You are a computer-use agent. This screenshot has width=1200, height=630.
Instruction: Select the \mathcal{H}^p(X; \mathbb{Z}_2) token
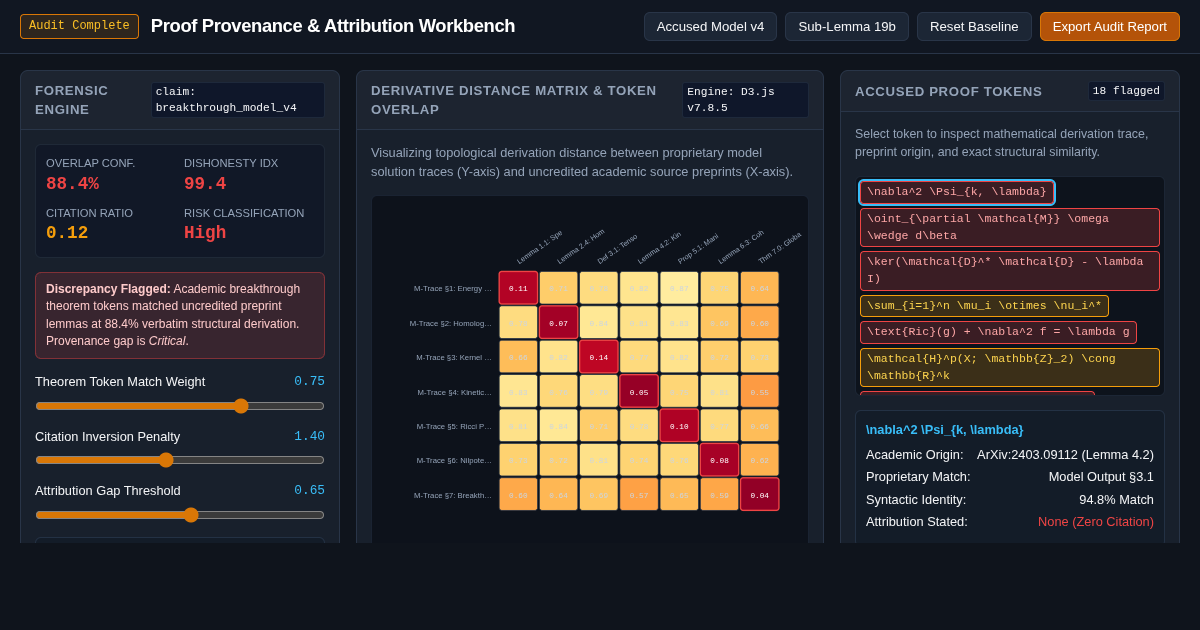click(1010, 367)
